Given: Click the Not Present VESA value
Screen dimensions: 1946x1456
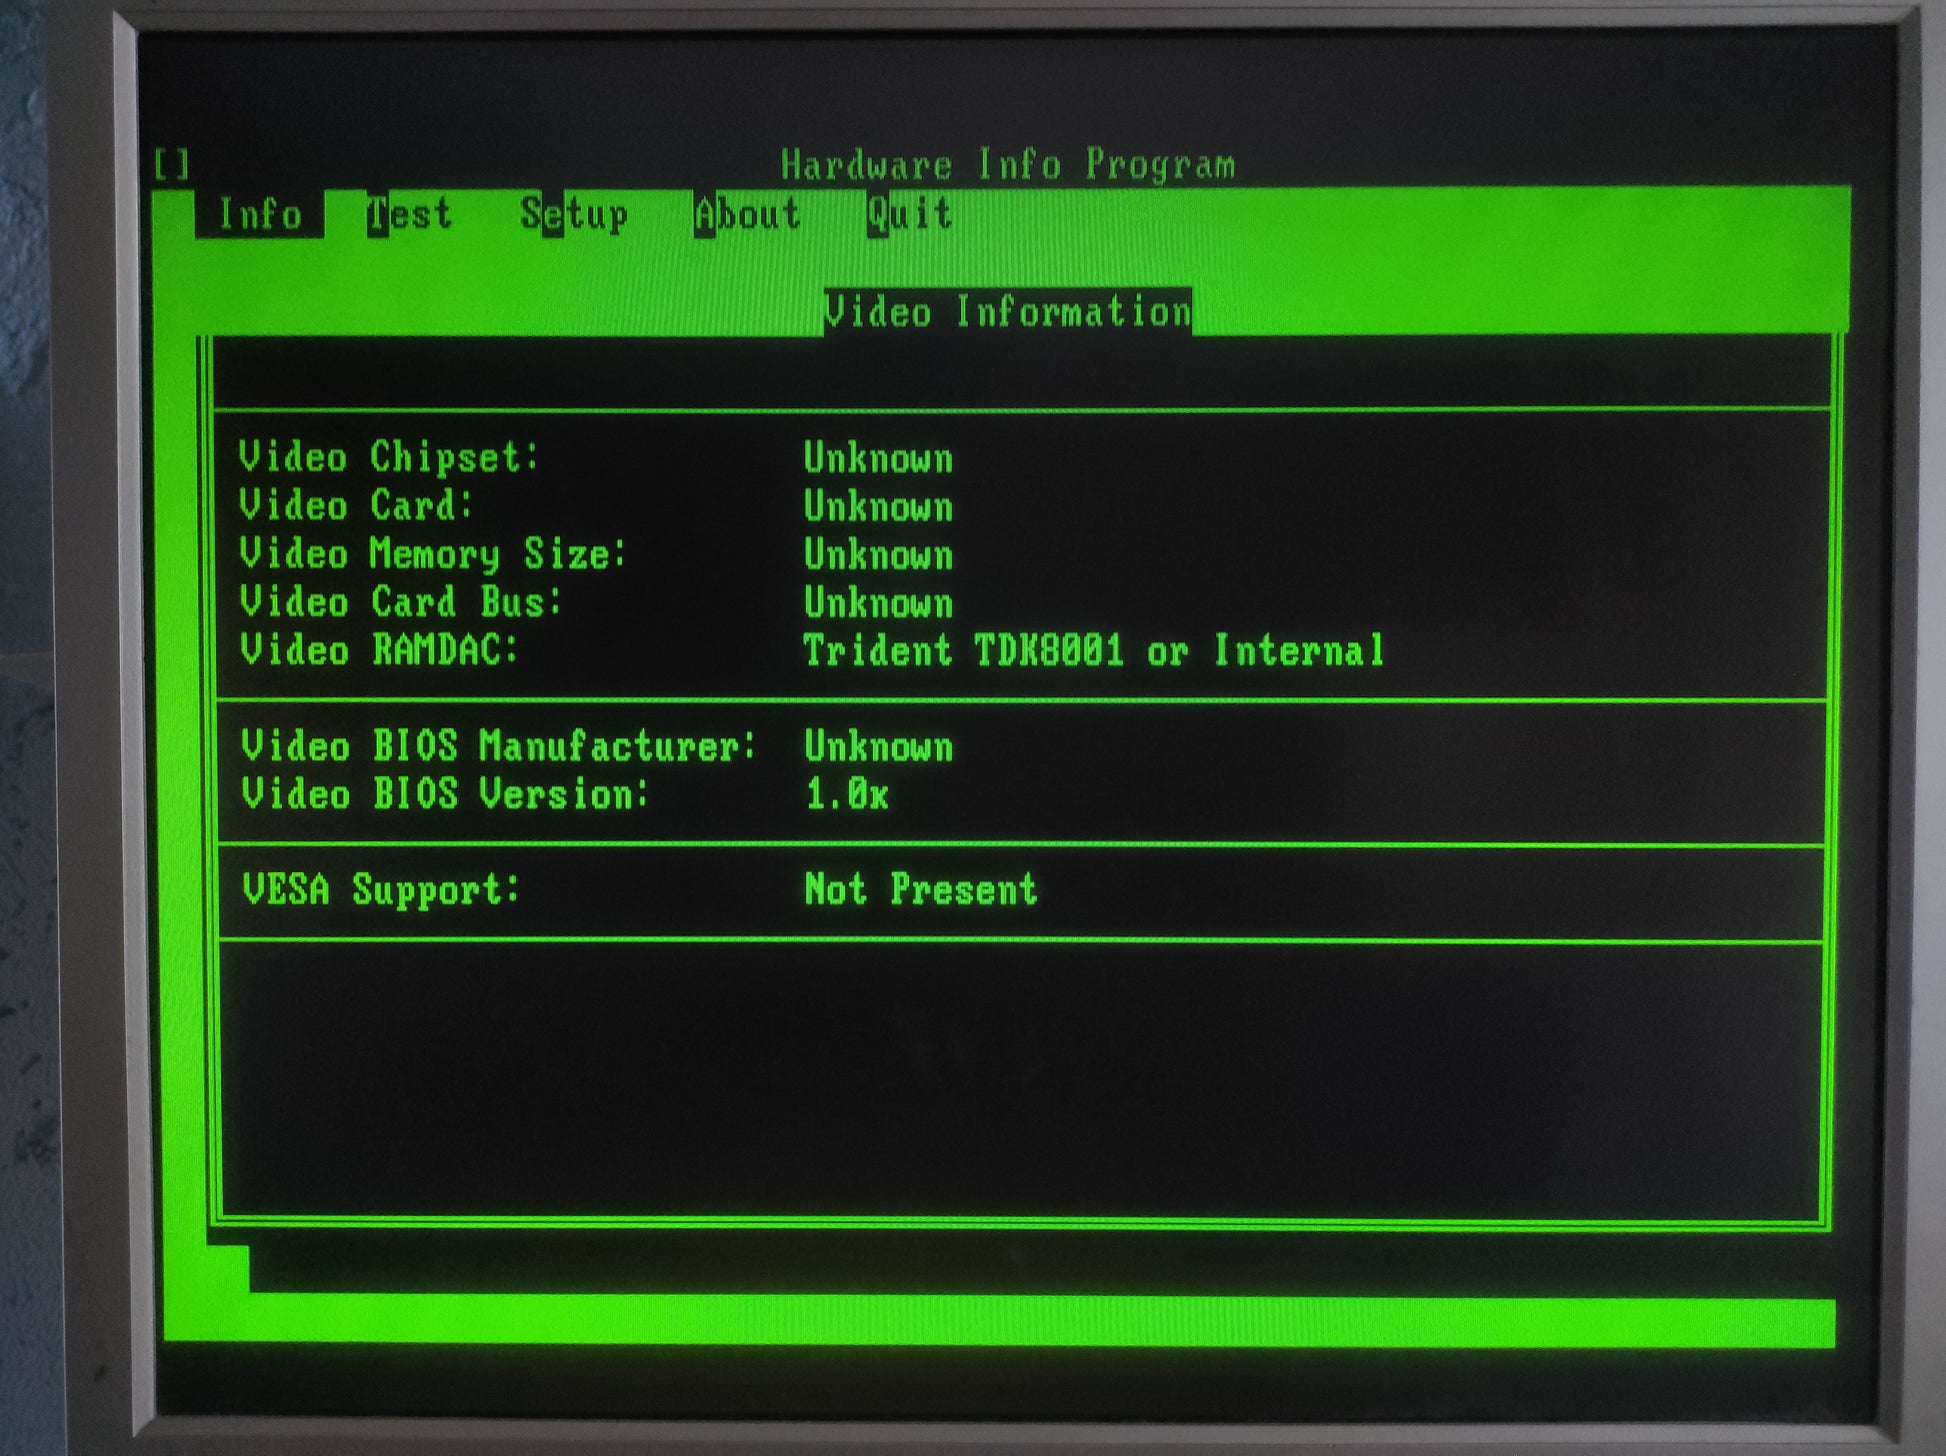Looking at the screenshot, I should coord(920,889).
